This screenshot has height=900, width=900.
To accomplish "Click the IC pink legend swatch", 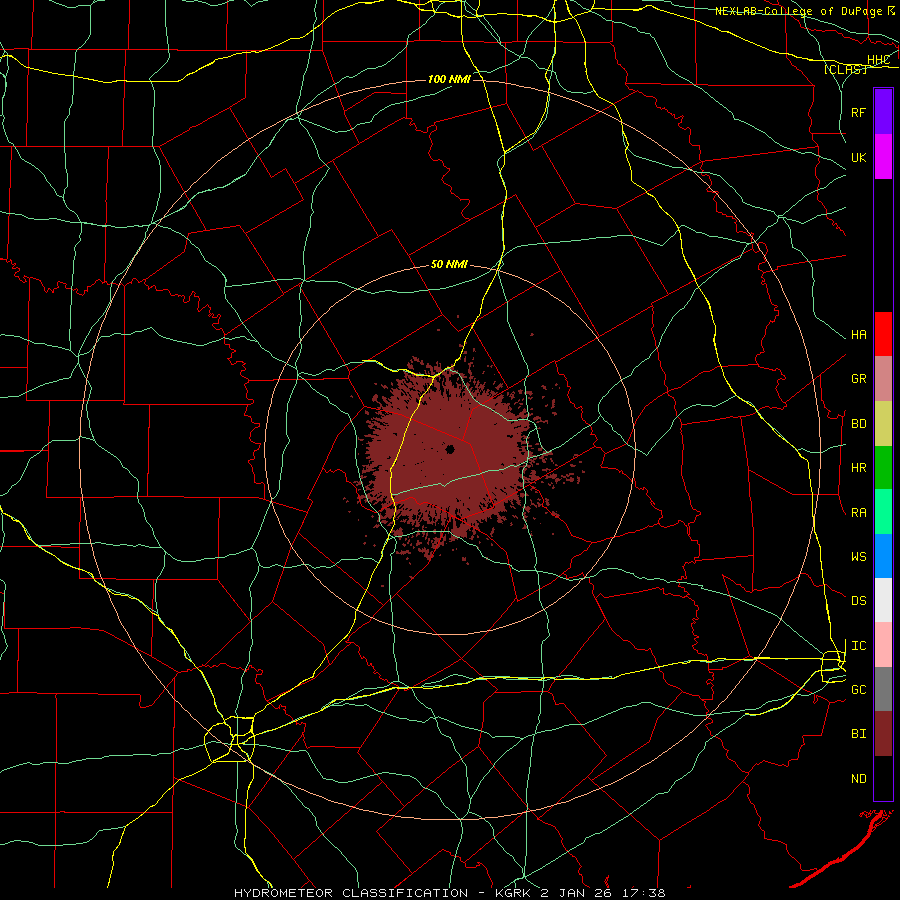I will [883, 645].
